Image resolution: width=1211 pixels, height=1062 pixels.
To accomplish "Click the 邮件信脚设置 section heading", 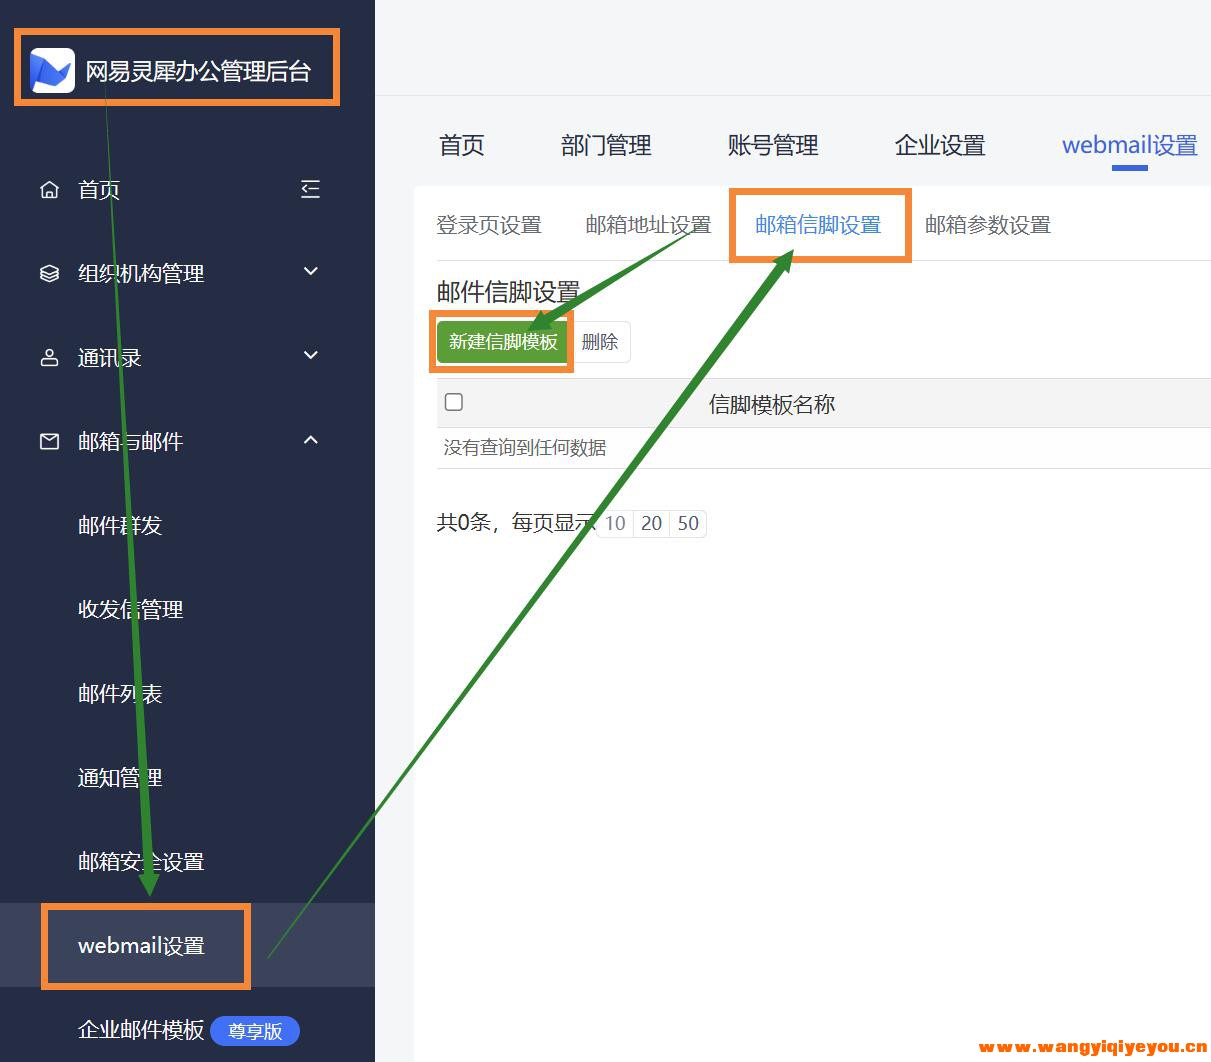I will click(x=508, y=292).
